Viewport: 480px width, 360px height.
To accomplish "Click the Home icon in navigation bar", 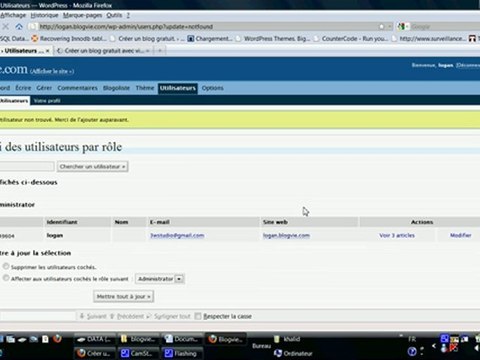I will [x=19, y=26].
